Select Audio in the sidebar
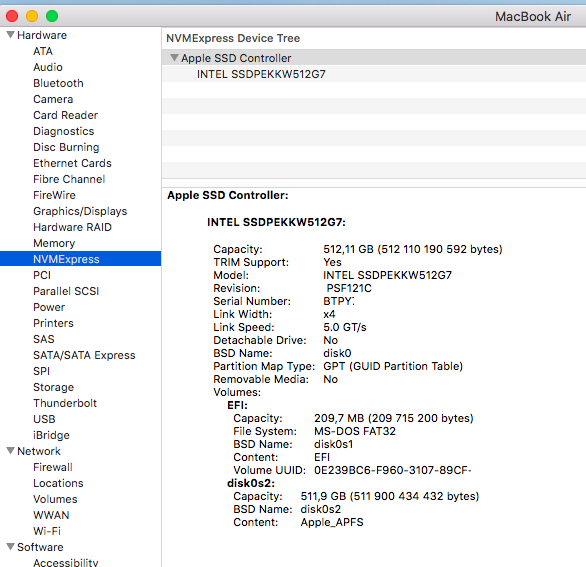 [x=48, y=67]
